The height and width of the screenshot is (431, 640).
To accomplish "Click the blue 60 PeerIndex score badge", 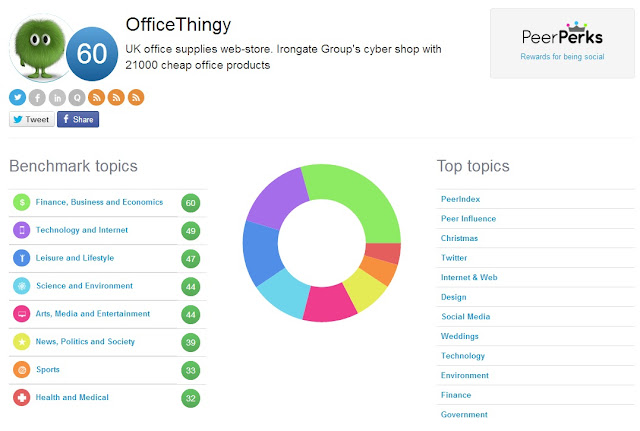I will (x=92, y=53).
